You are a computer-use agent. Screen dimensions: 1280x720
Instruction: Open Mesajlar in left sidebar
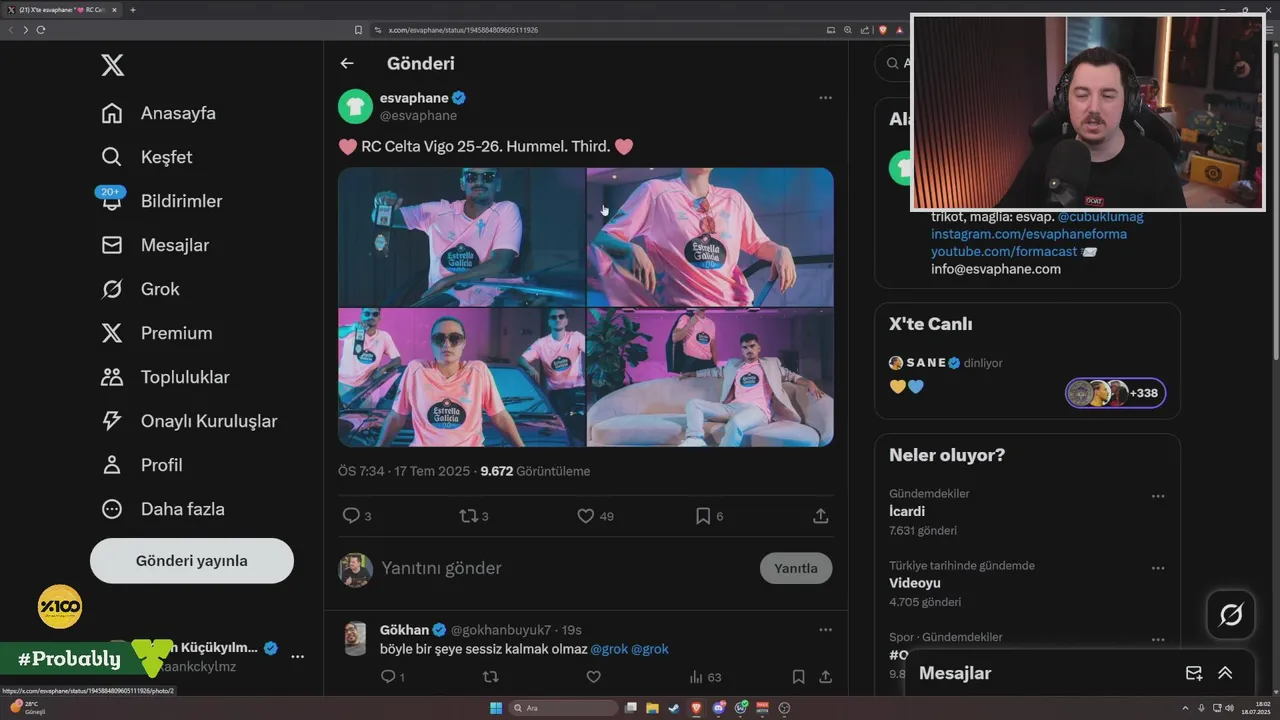click(155, 245)
